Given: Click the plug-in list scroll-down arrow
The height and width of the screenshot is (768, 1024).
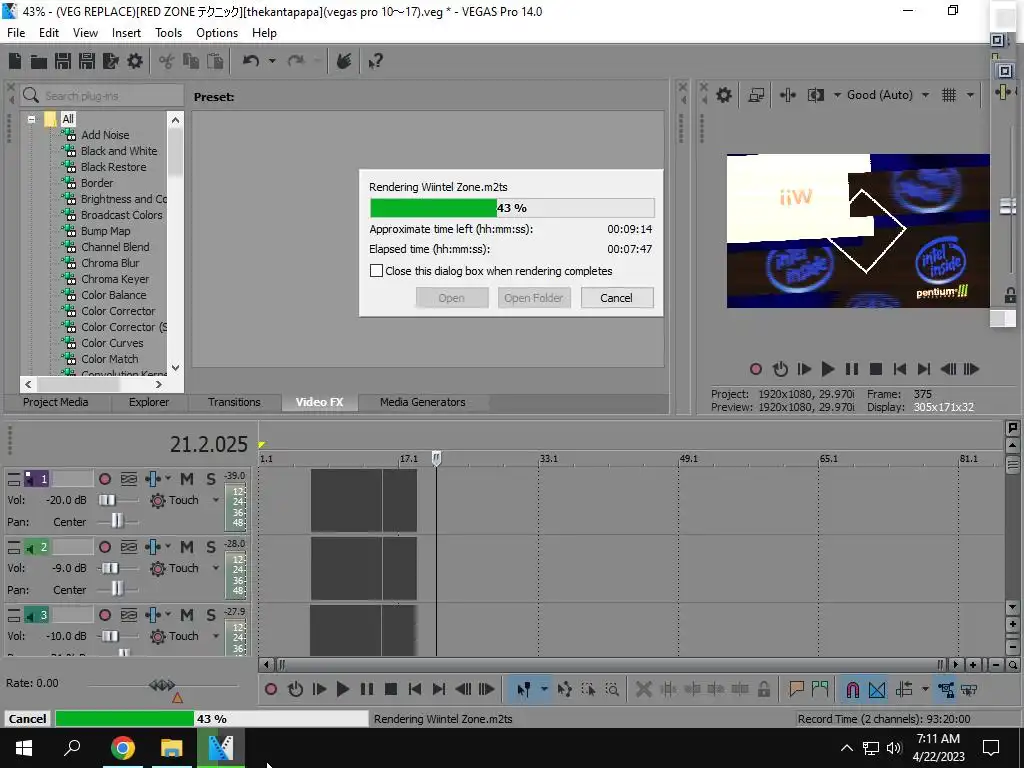Looking at the screenshot, I should click(175, 368).
